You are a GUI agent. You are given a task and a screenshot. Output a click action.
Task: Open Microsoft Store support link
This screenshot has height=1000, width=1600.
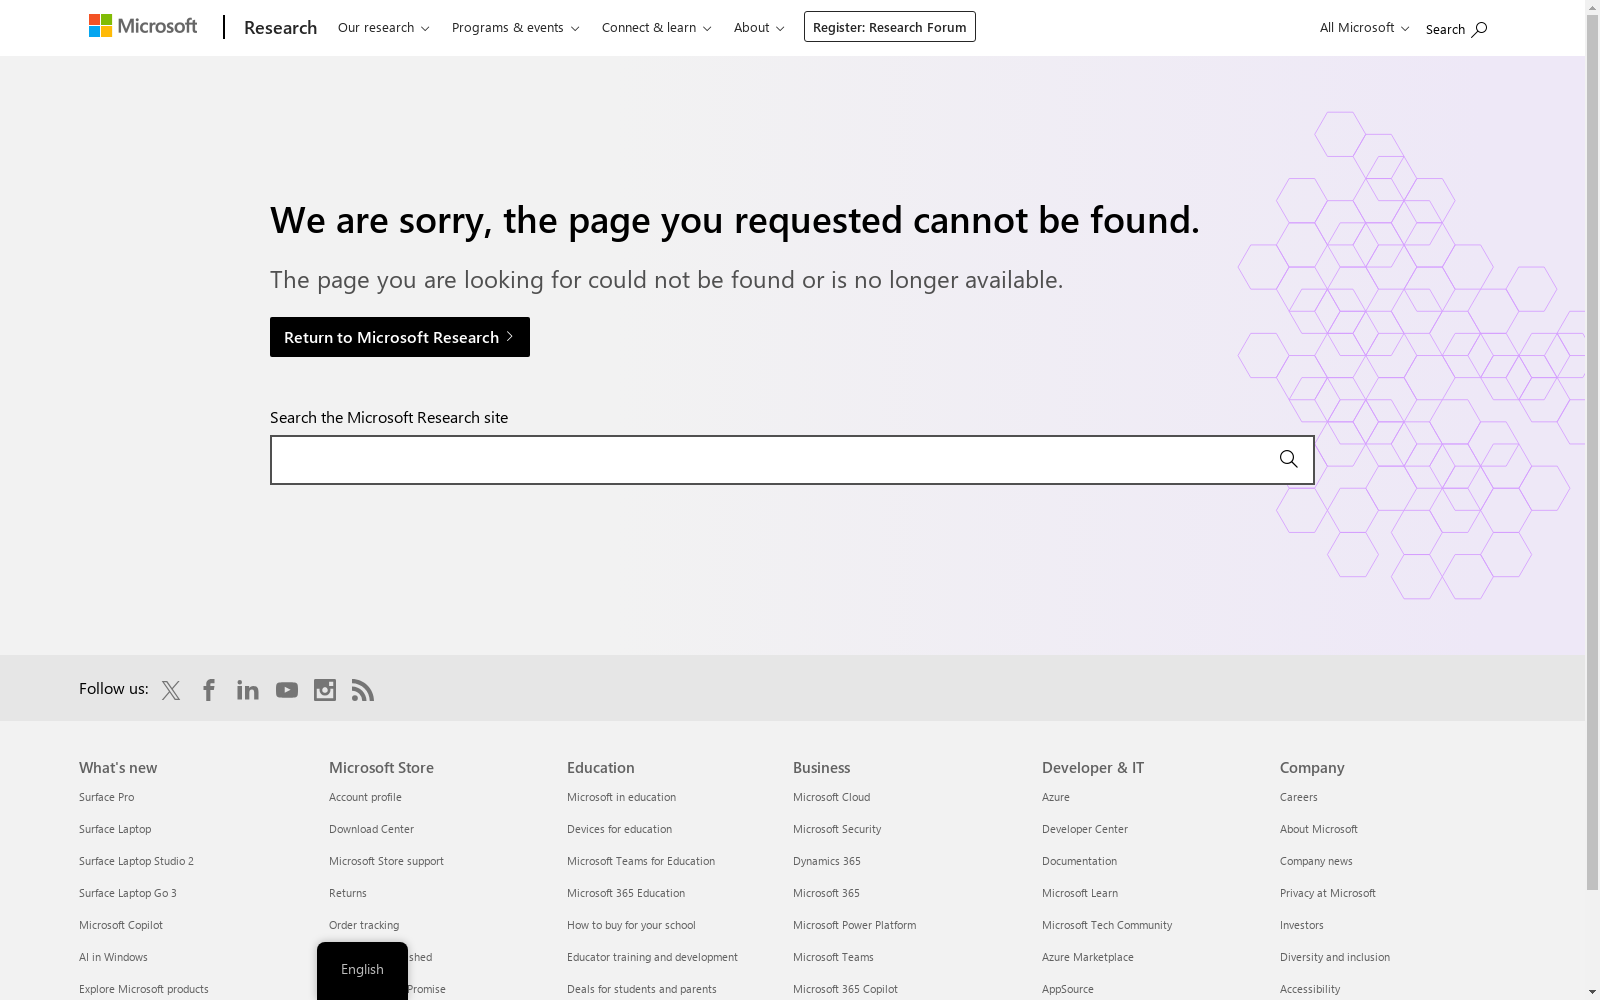tap(386, 861)
